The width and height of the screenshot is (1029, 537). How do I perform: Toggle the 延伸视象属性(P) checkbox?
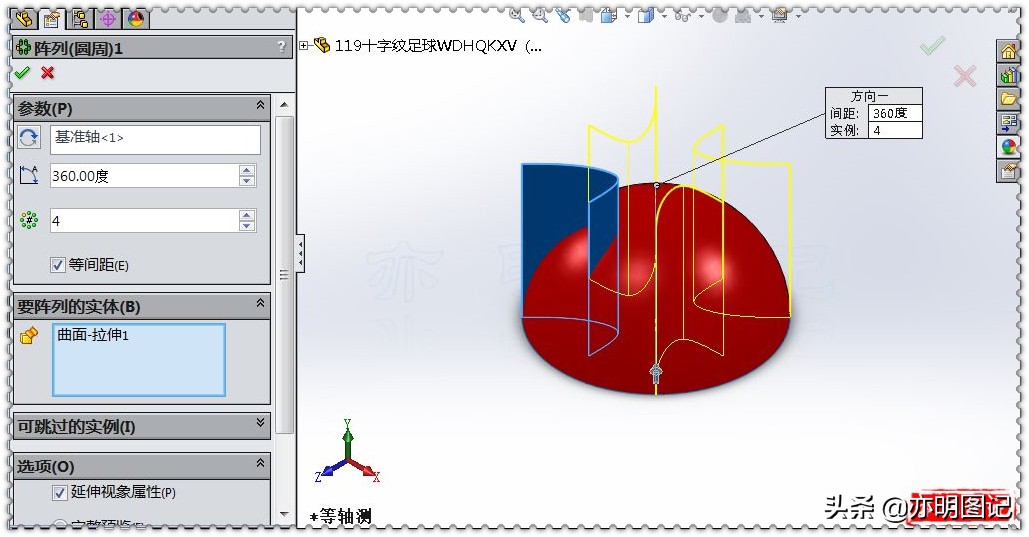(x=60, y=492)
